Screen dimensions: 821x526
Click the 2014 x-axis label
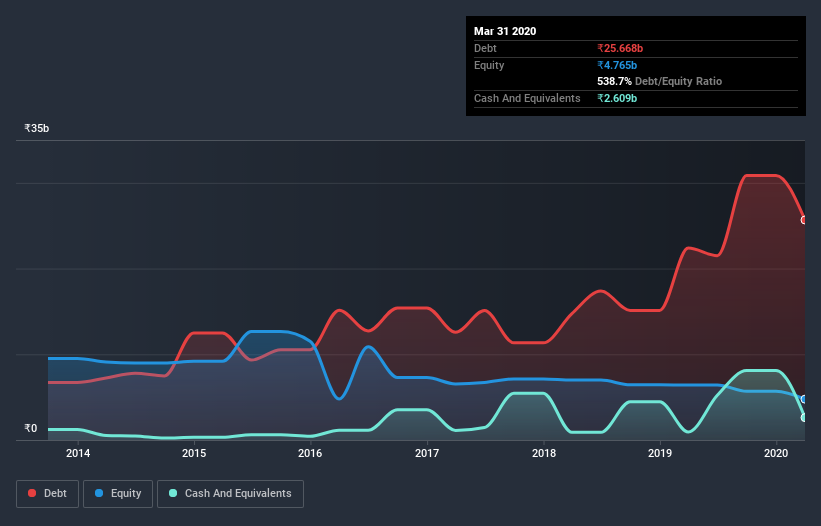(x=77, y=453)
